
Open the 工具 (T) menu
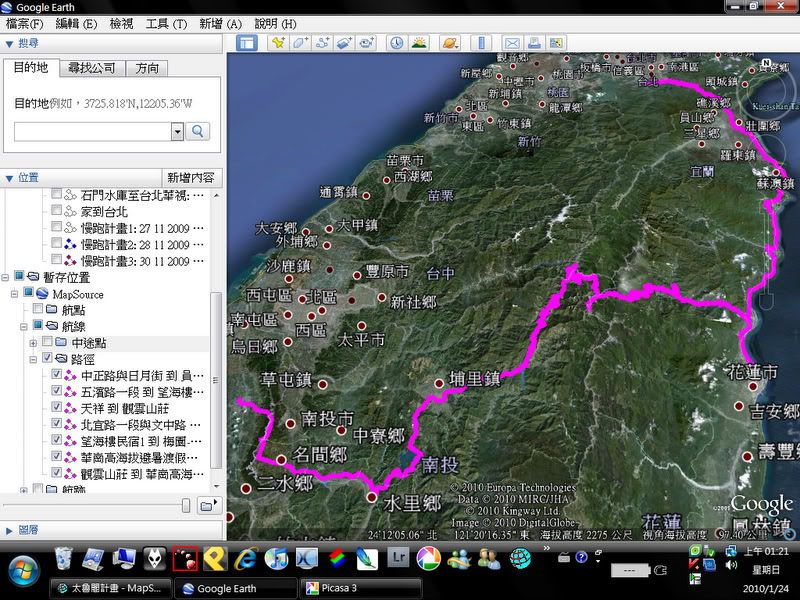166,23
